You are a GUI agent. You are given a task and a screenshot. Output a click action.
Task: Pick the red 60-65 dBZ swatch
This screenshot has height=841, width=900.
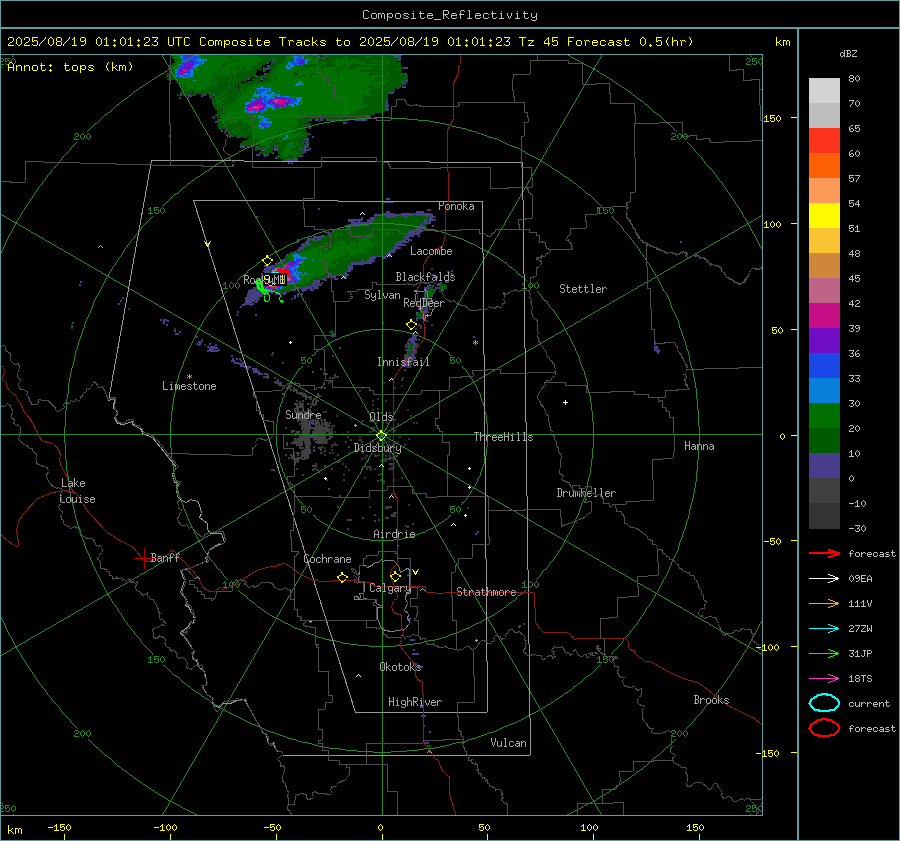pyautogui.click(x=824, y=141)
